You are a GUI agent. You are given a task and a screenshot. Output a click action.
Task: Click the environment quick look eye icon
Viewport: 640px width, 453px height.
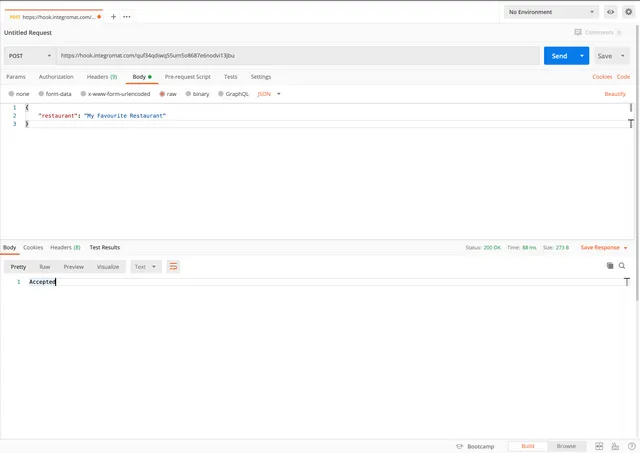click(610, 12)
